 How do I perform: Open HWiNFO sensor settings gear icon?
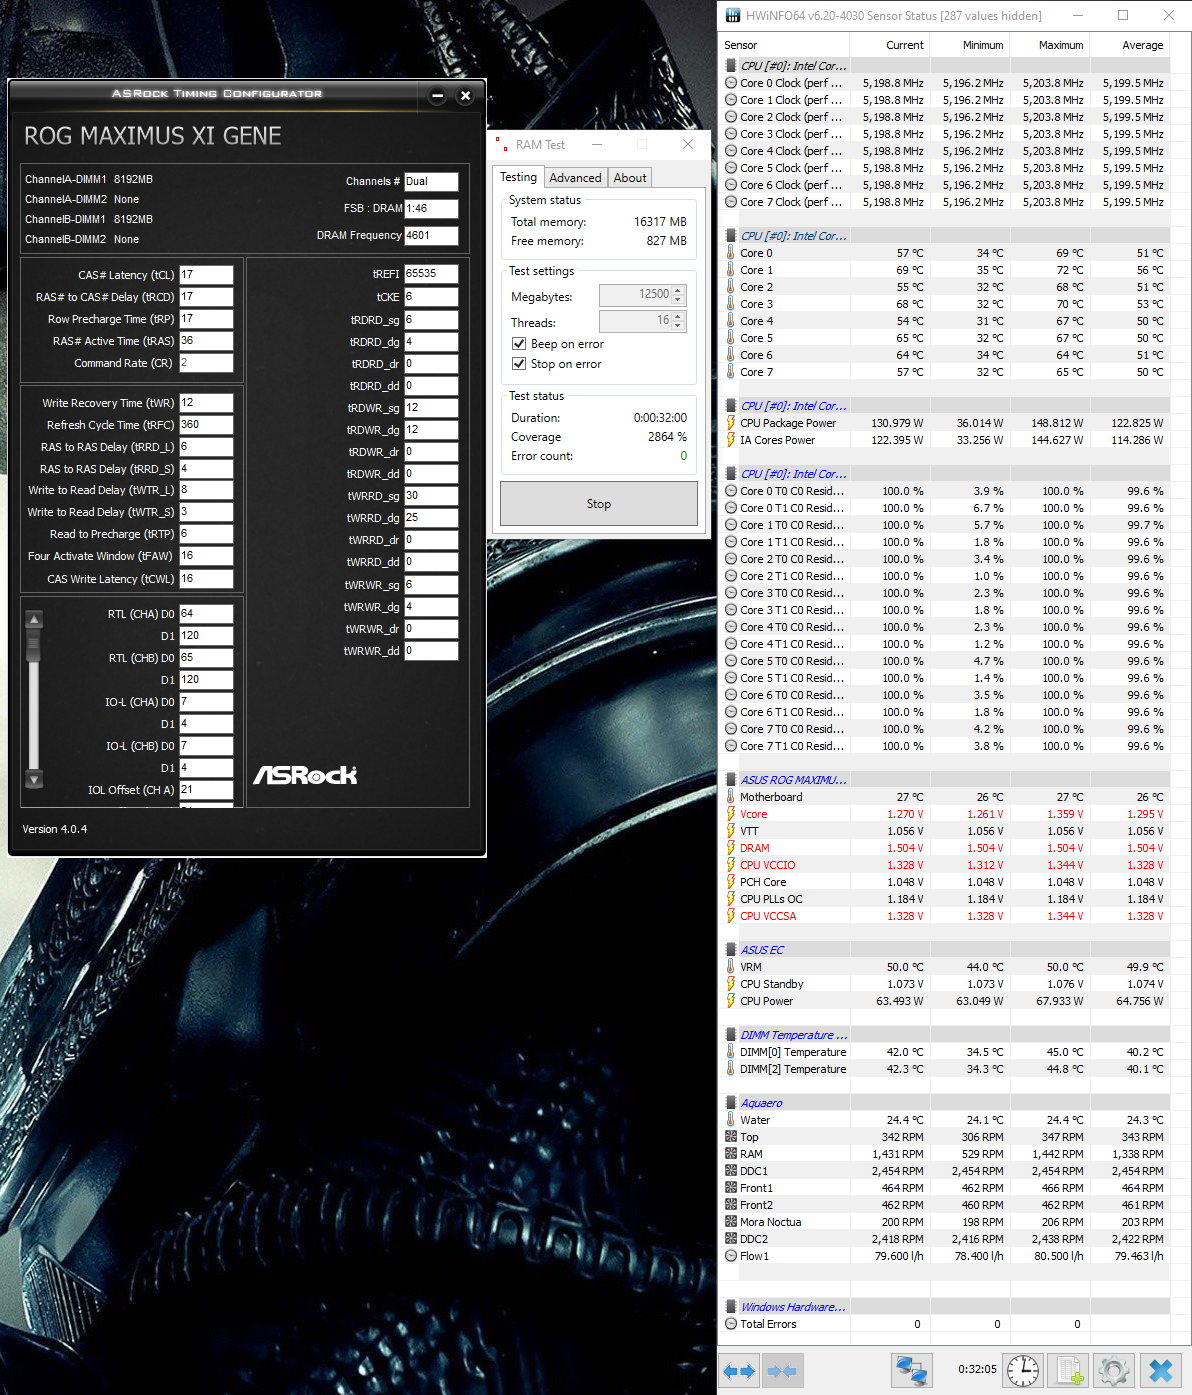1113,1370
